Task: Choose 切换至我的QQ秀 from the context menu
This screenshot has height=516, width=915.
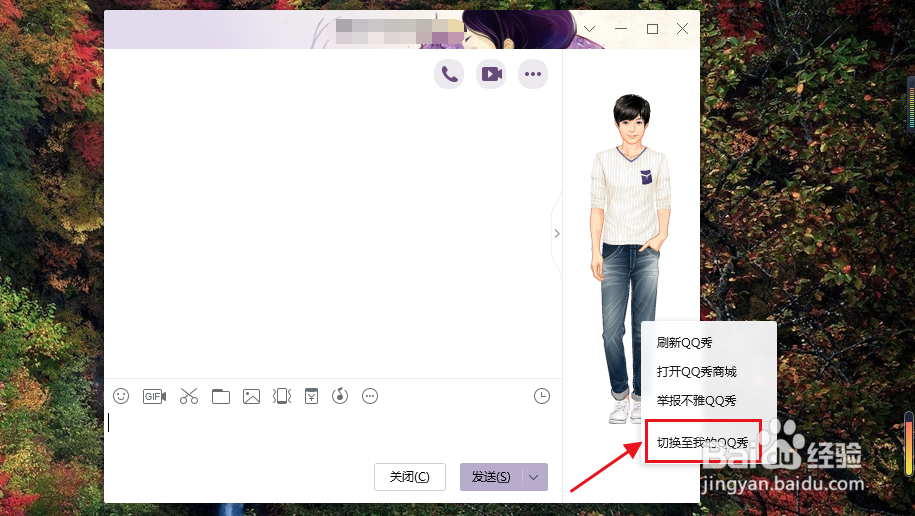Action: tap(703, 442)
